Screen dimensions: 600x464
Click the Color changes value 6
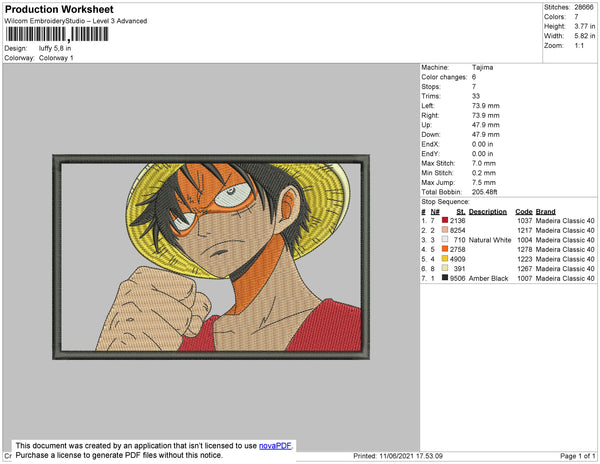point(474,77)
